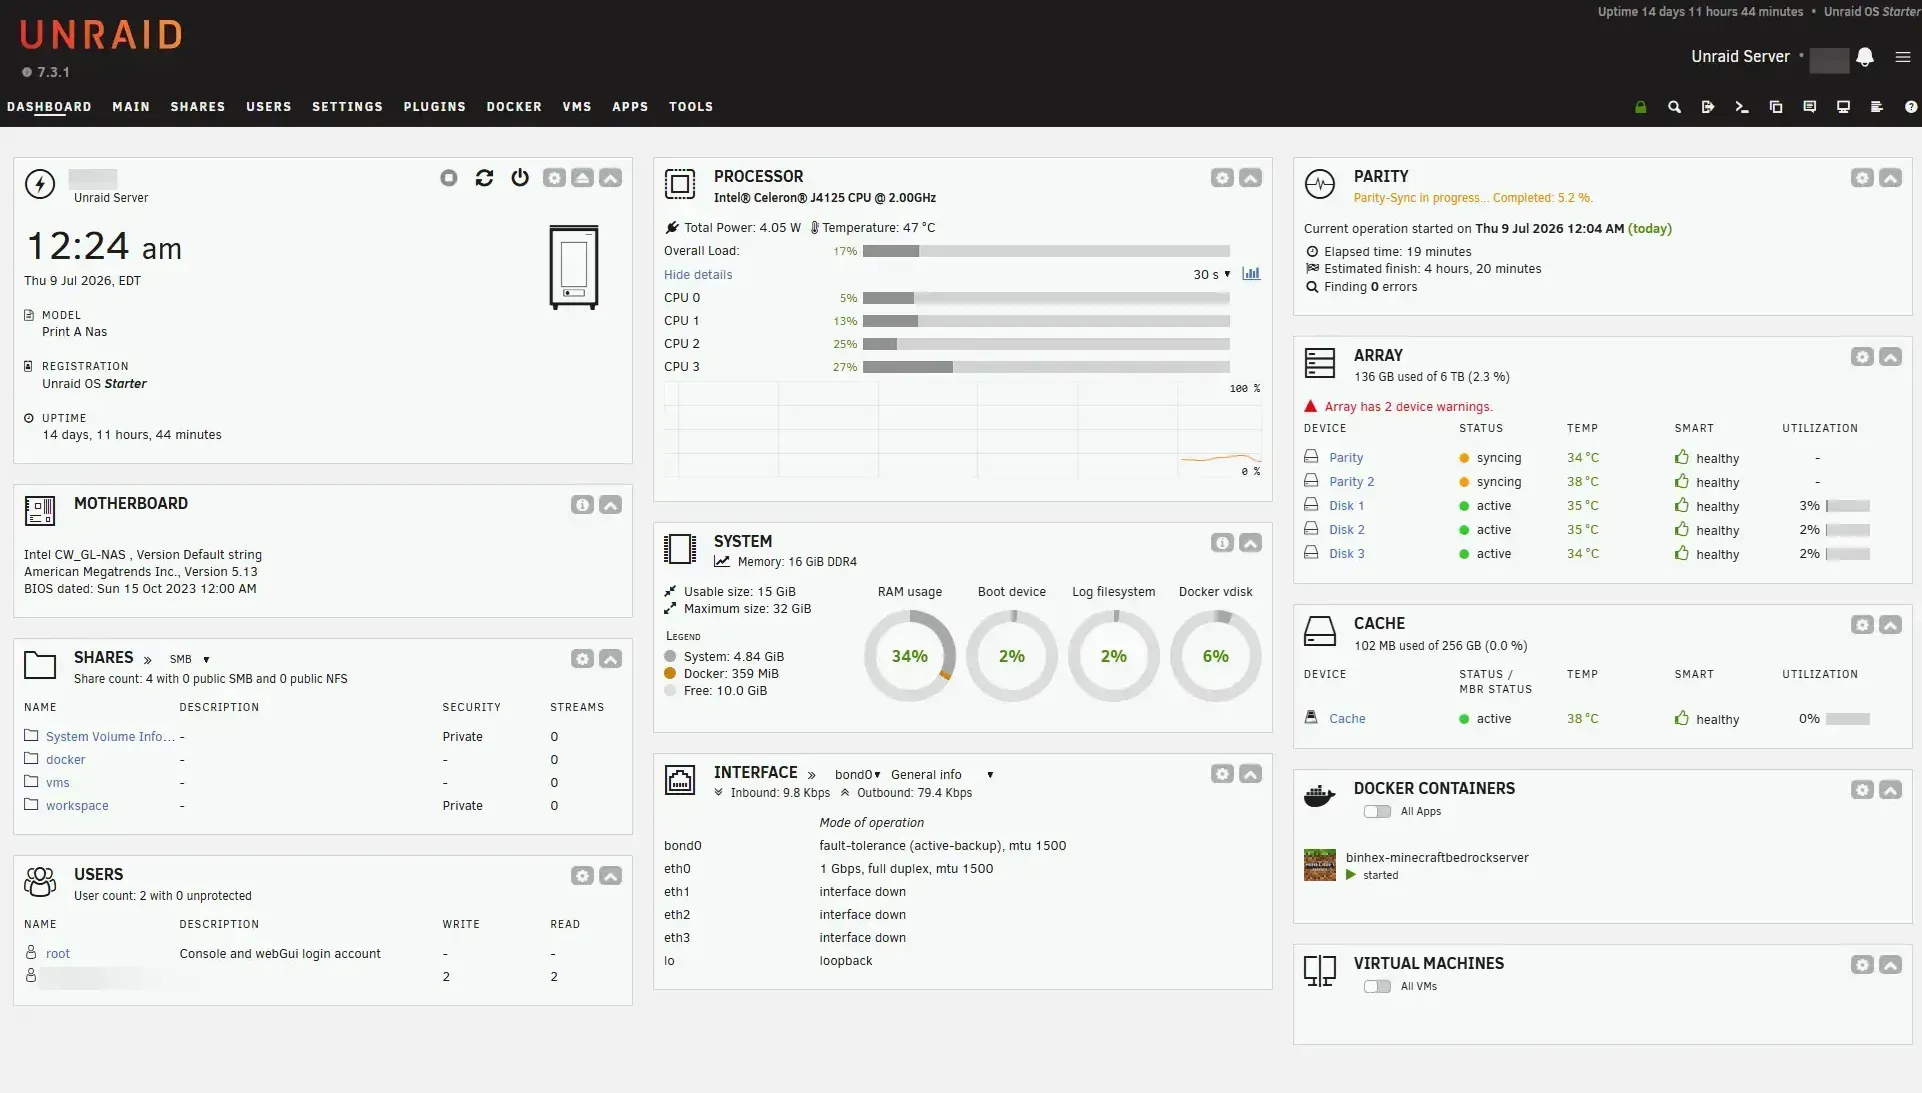Viewport: 1922px width, 1093px height.
Task: Open the hamburger menu in the header
Action: (x=1903, y=57)
